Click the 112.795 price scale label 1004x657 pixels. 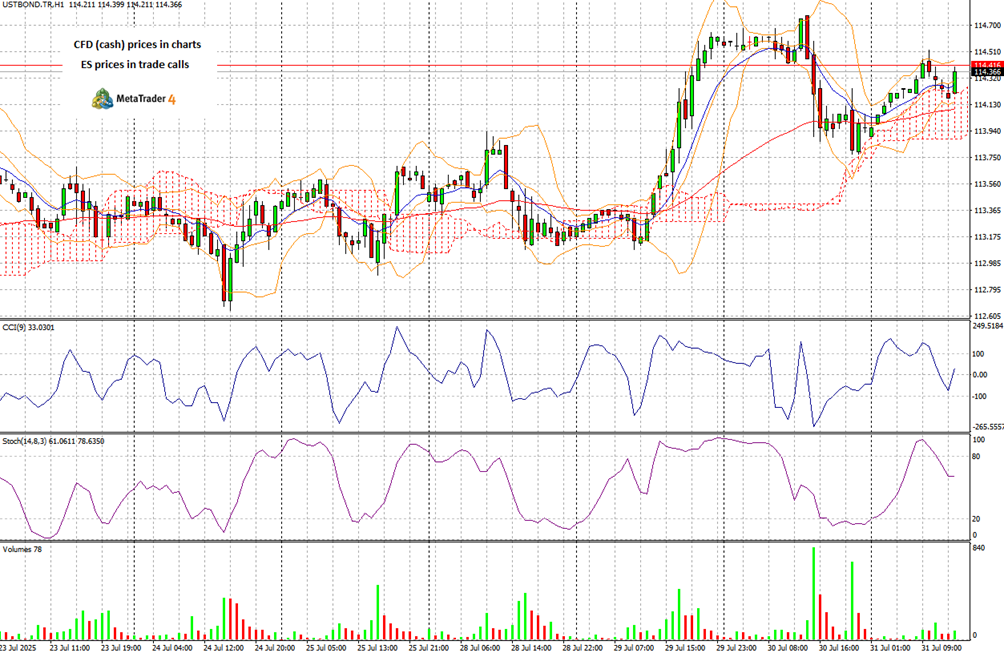[x=985, y=290]
